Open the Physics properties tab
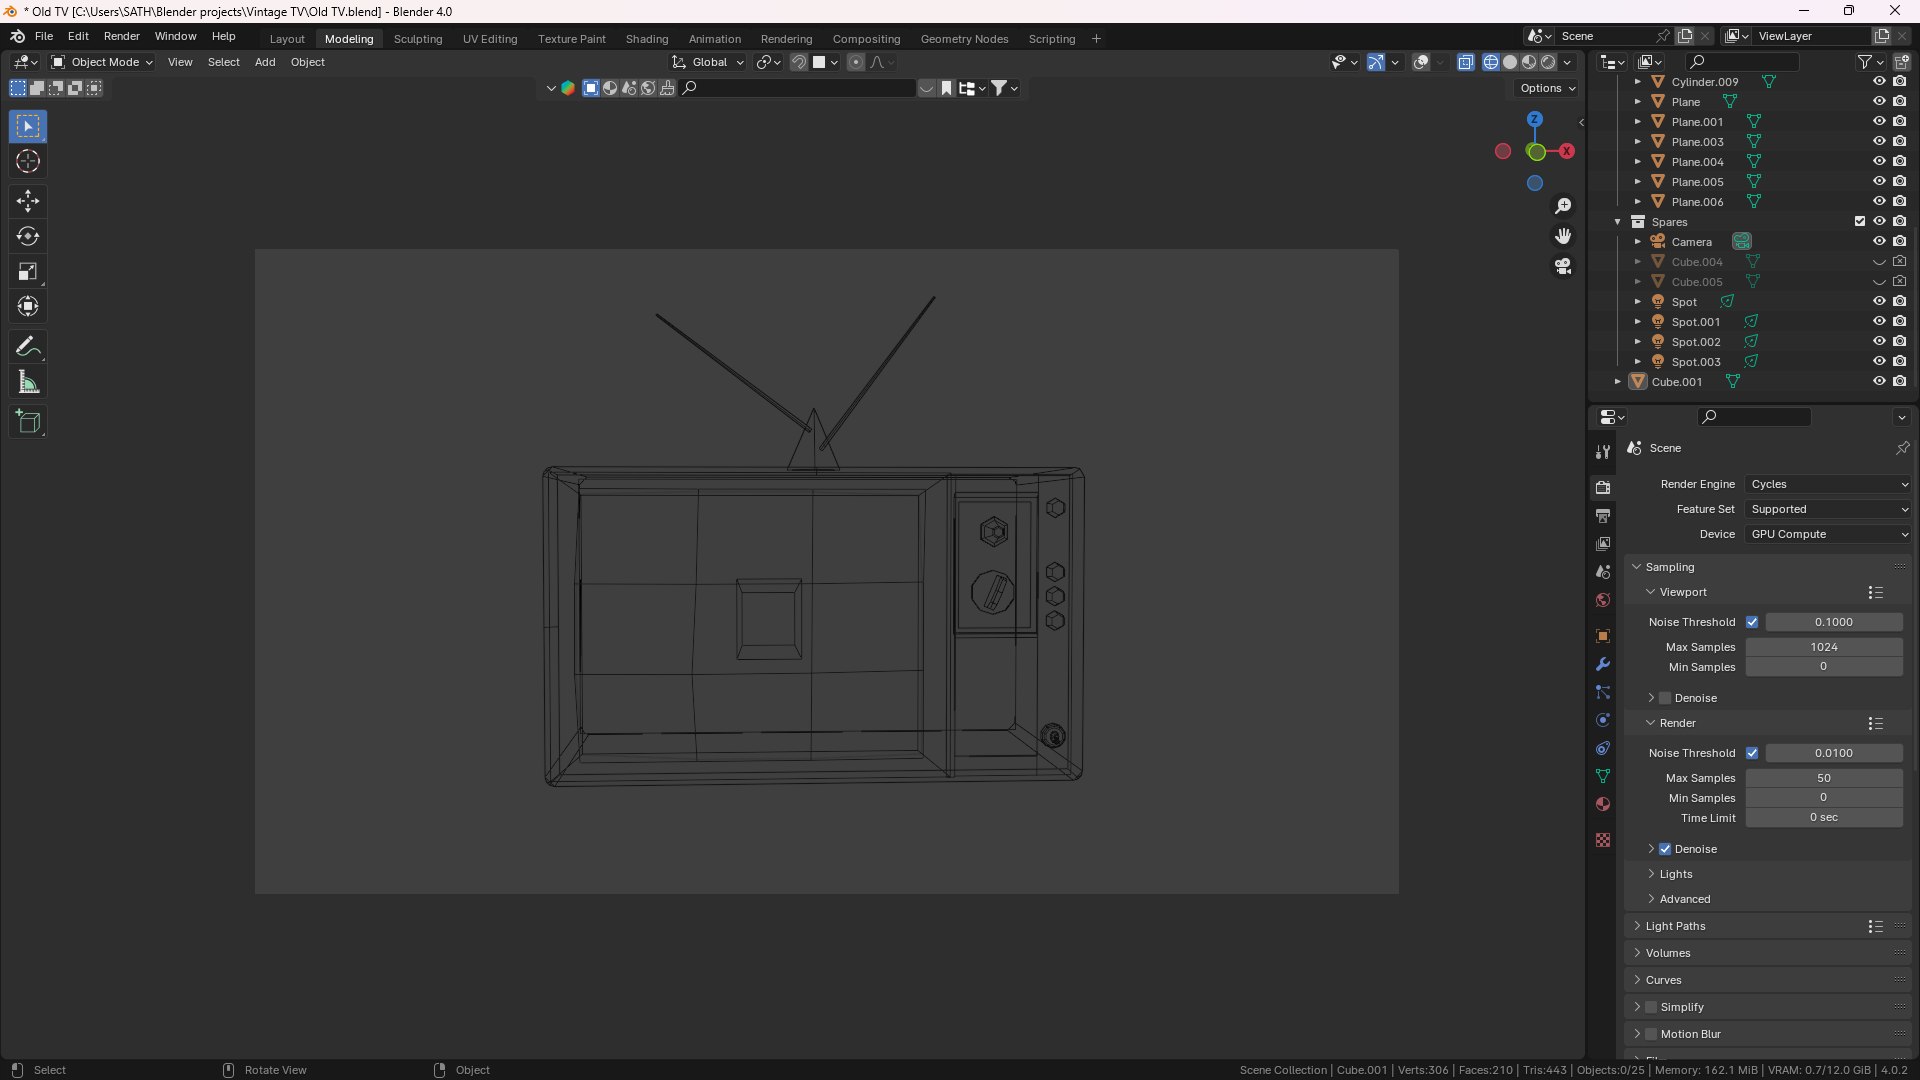This screenshot has width=1920, height=1080. coord(1603,720)
